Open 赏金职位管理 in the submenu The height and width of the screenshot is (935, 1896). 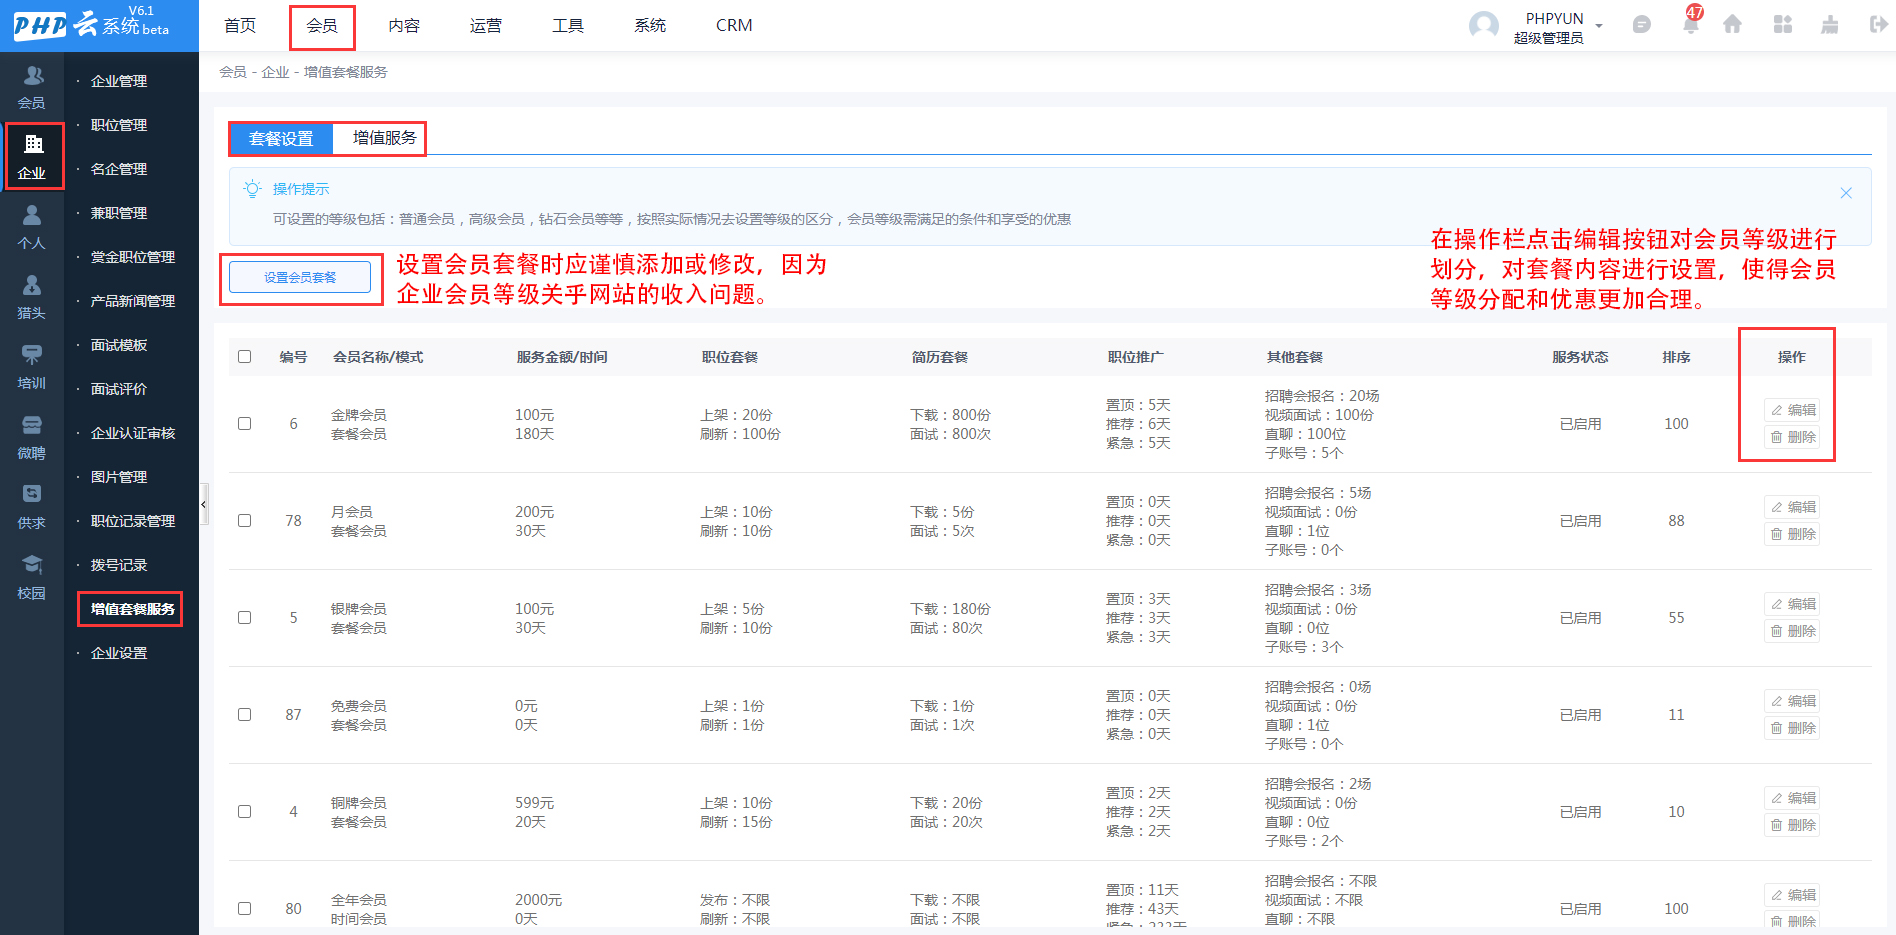click(x=133, y=257)
